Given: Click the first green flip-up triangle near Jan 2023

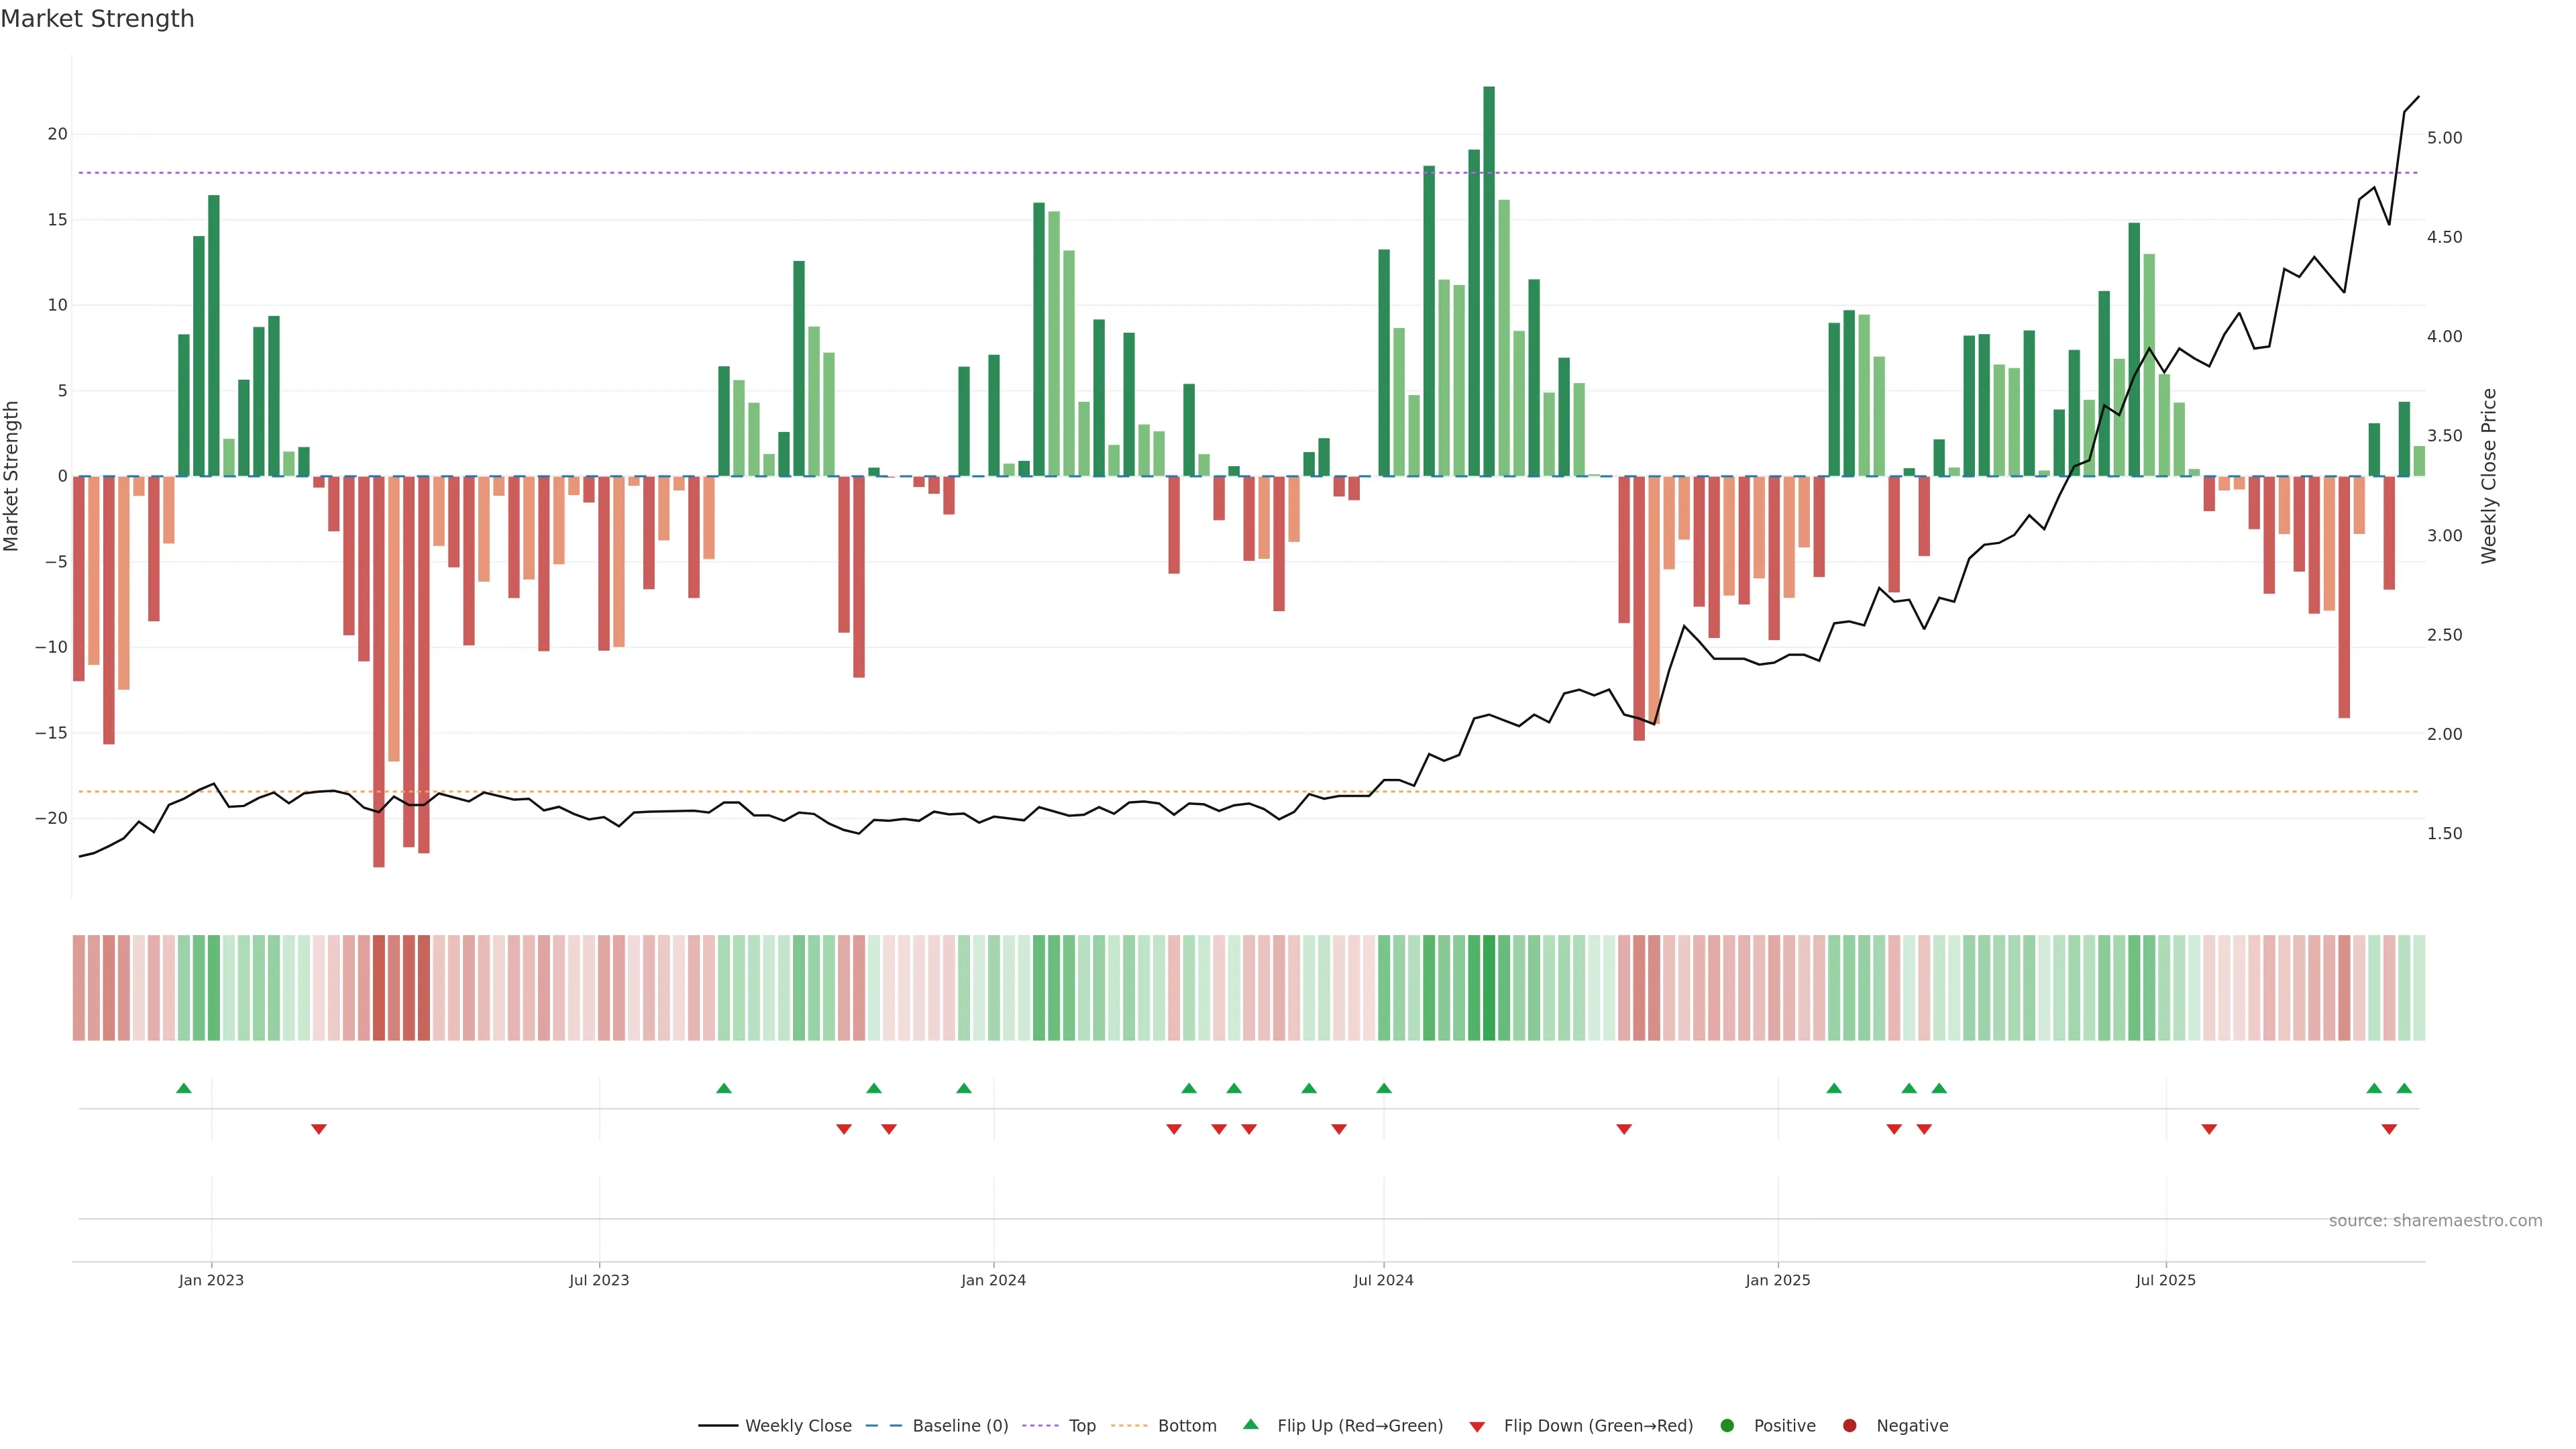Looking at the screenshot, I should click(183, 1088).
